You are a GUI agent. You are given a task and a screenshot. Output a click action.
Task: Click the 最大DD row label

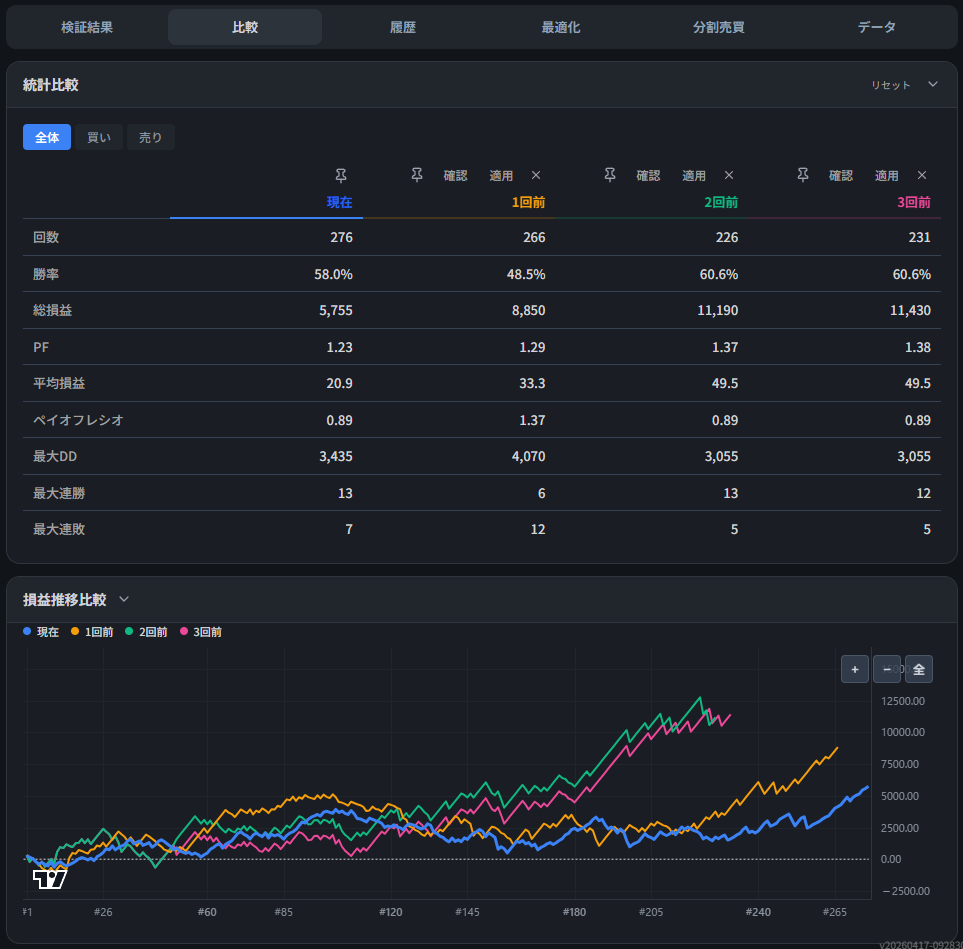pos(55,456)
